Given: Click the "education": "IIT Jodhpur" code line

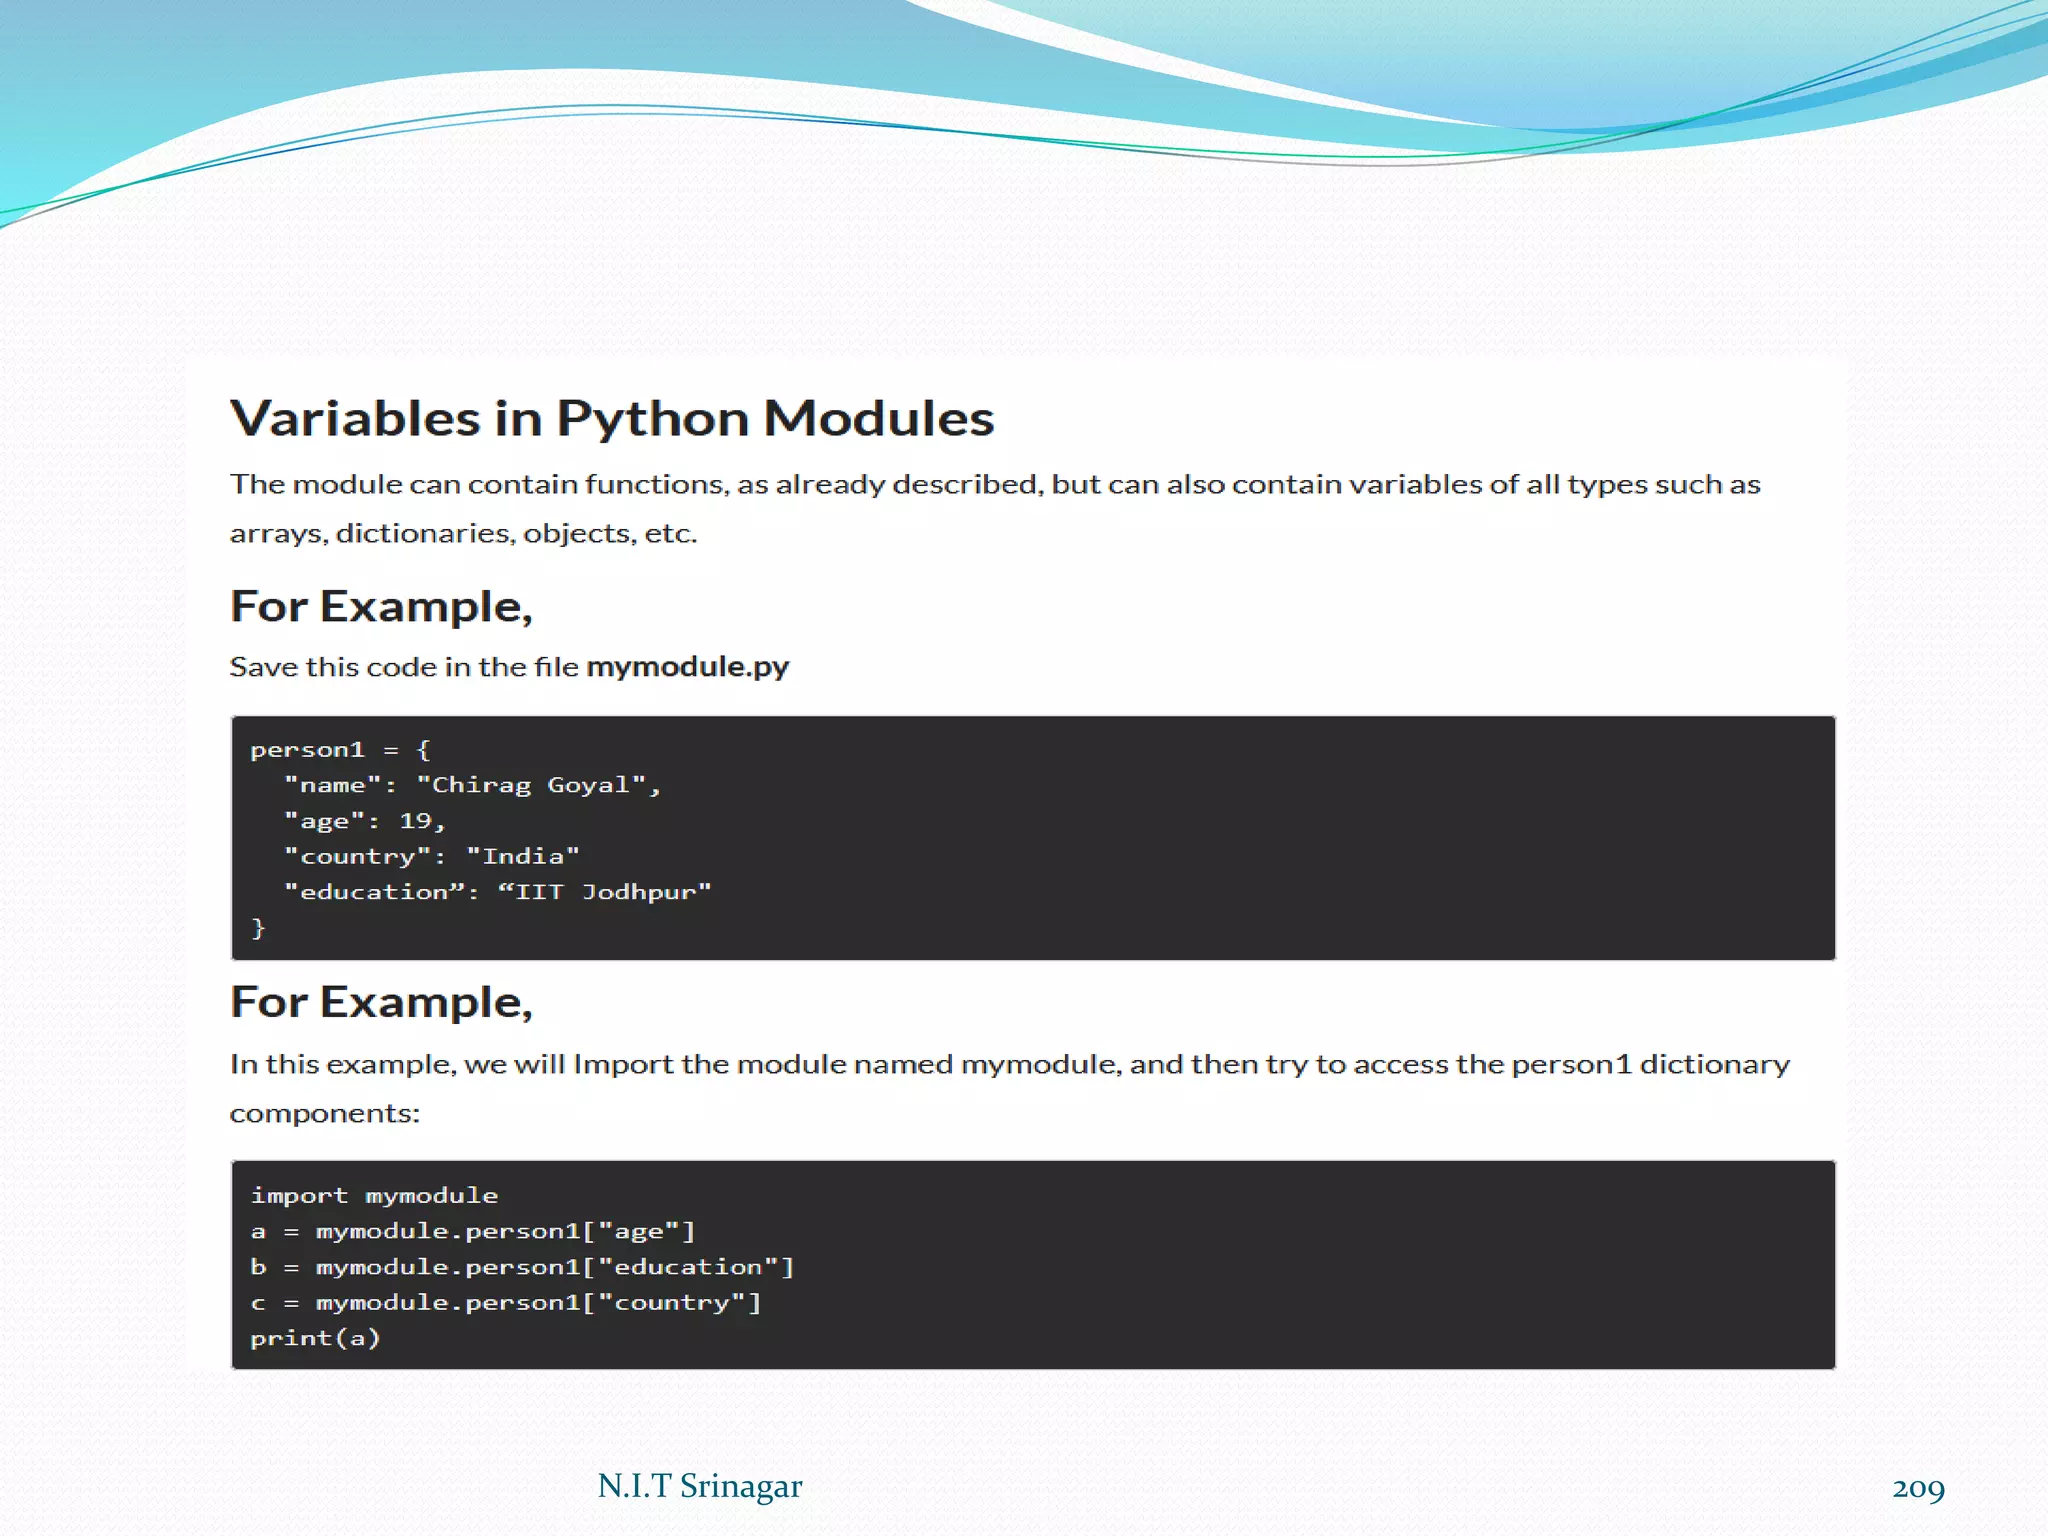Looking at the screenshot, I should pos(497,892).
